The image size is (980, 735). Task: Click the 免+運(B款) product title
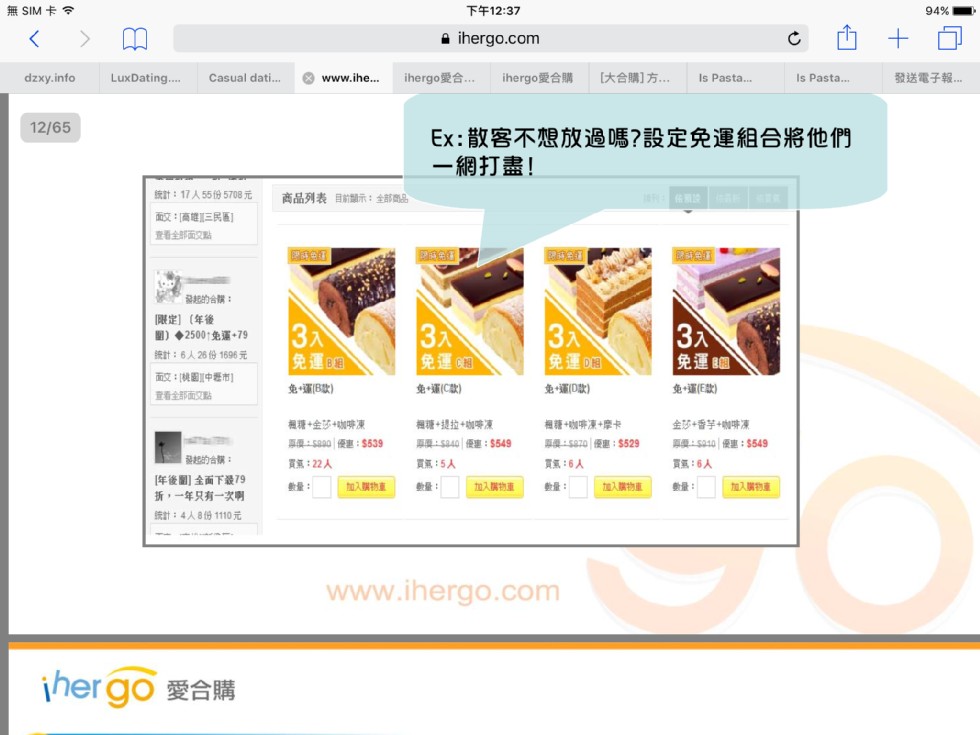[311, 389]
